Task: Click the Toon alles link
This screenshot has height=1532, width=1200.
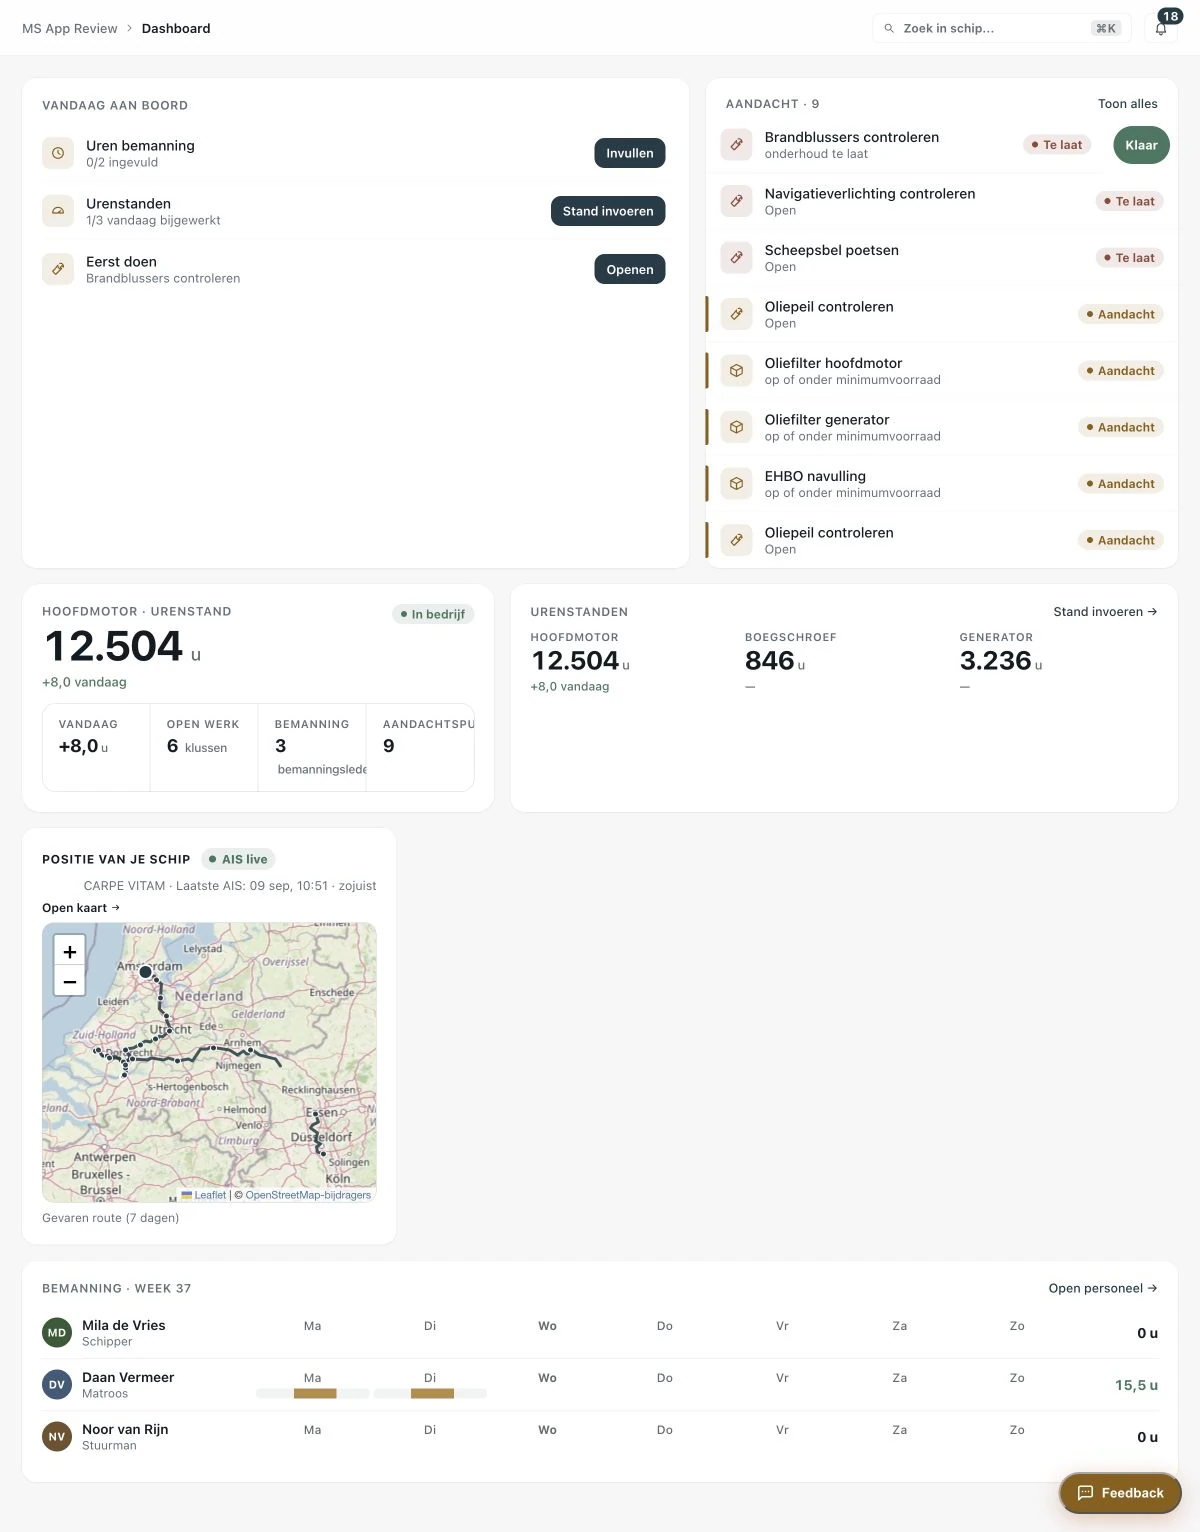Action: (1128, 104)
